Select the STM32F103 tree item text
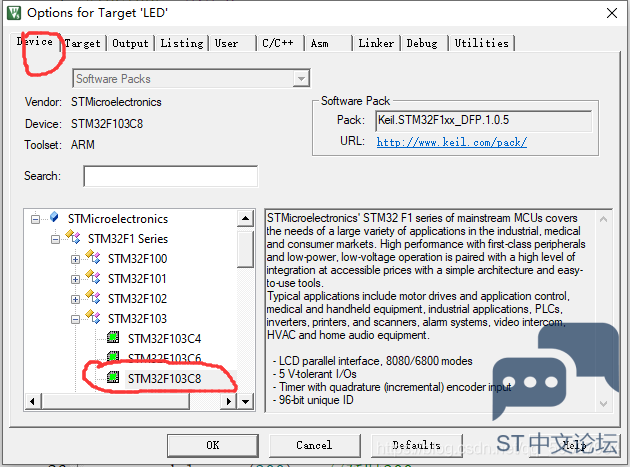This screenshot has height=467, width=630. (137, 319)
